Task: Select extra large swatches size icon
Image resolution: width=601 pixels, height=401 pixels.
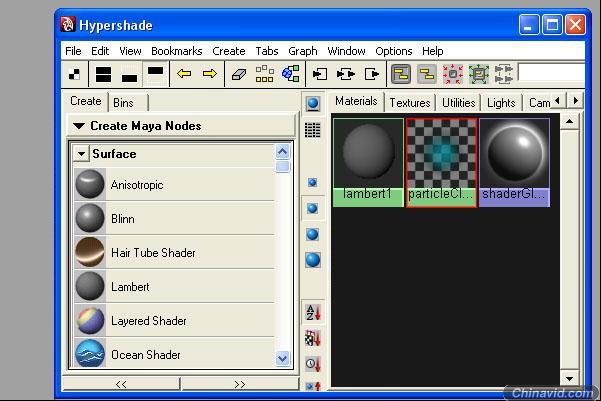Action: coord(313,260)
